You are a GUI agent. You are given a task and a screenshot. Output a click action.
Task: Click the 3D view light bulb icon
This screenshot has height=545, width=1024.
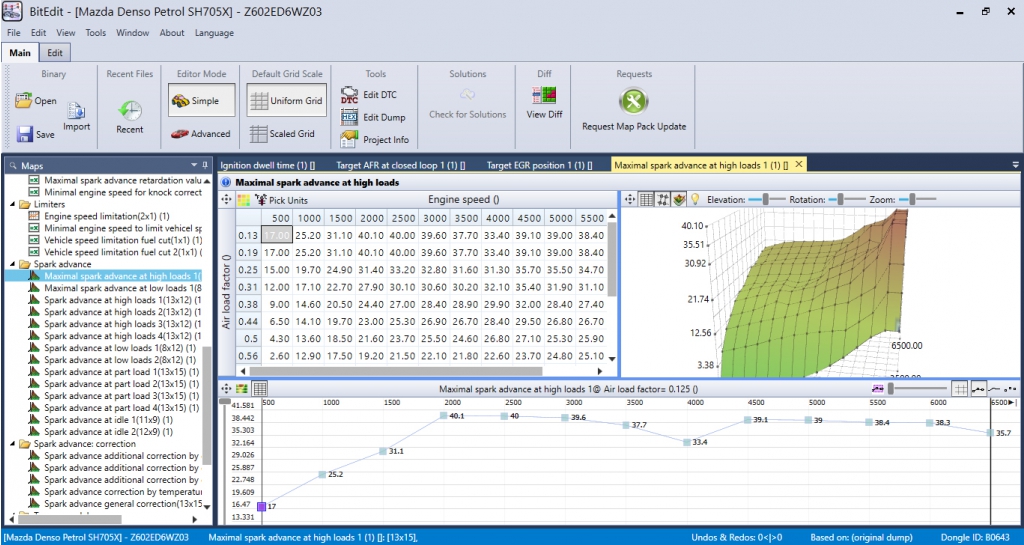(x=696, y=200)
